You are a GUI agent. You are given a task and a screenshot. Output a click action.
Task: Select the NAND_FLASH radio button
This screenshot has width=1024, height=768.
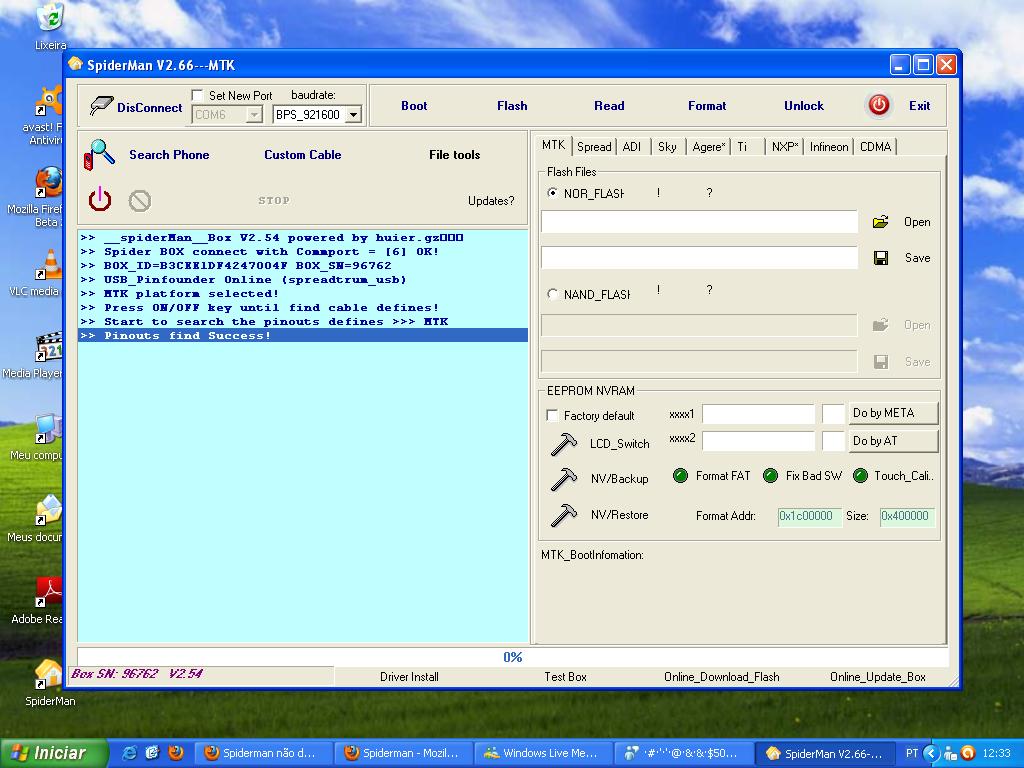pos(552,294)
